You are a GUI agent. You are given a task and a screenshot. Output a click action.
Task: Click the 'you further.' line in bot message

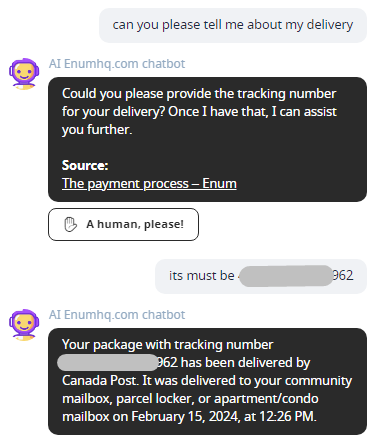[97, 130]
